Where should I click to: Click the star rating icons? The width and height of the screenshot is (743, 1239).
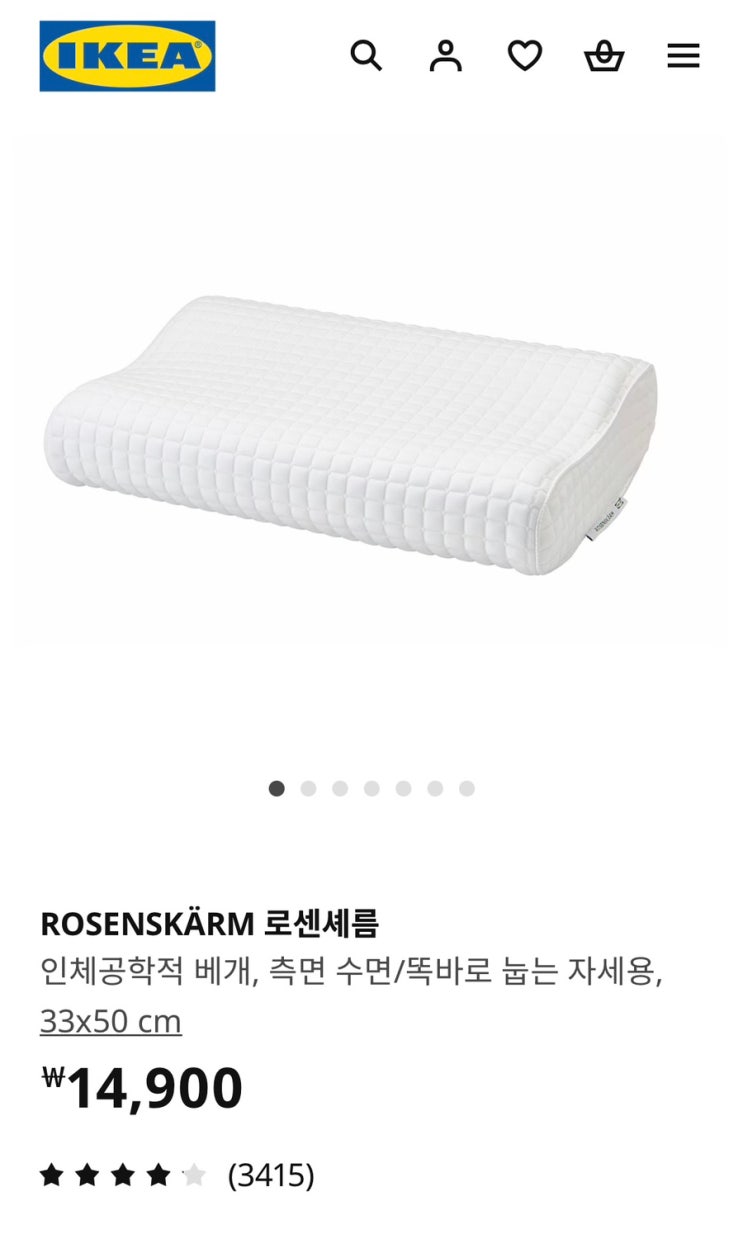[123, 1175]
